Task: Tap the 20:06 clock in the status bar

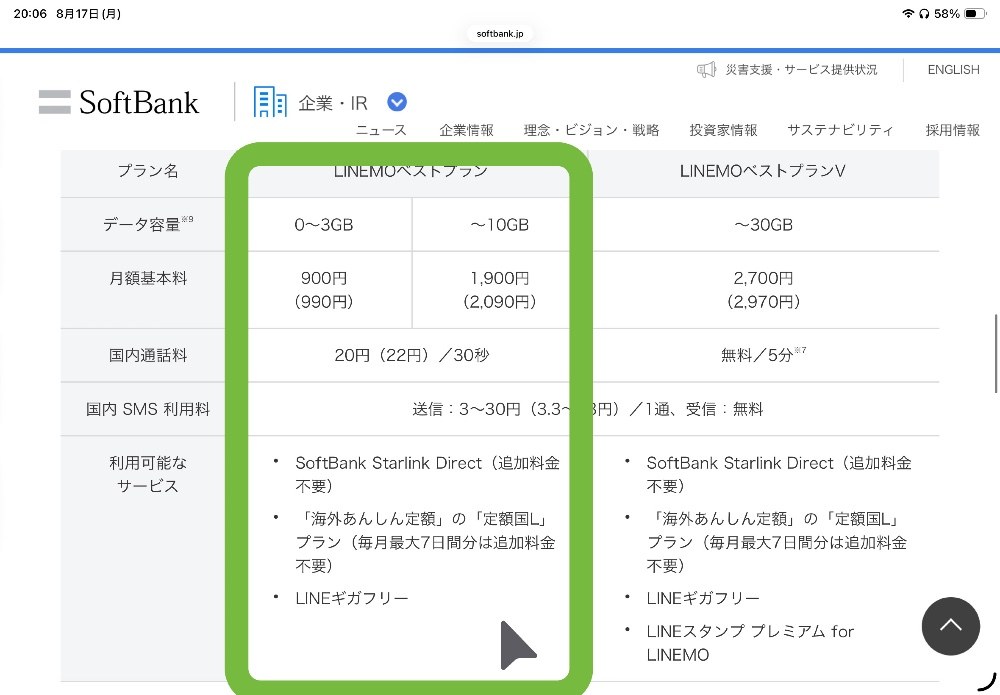Action: [x=30, y=13]
